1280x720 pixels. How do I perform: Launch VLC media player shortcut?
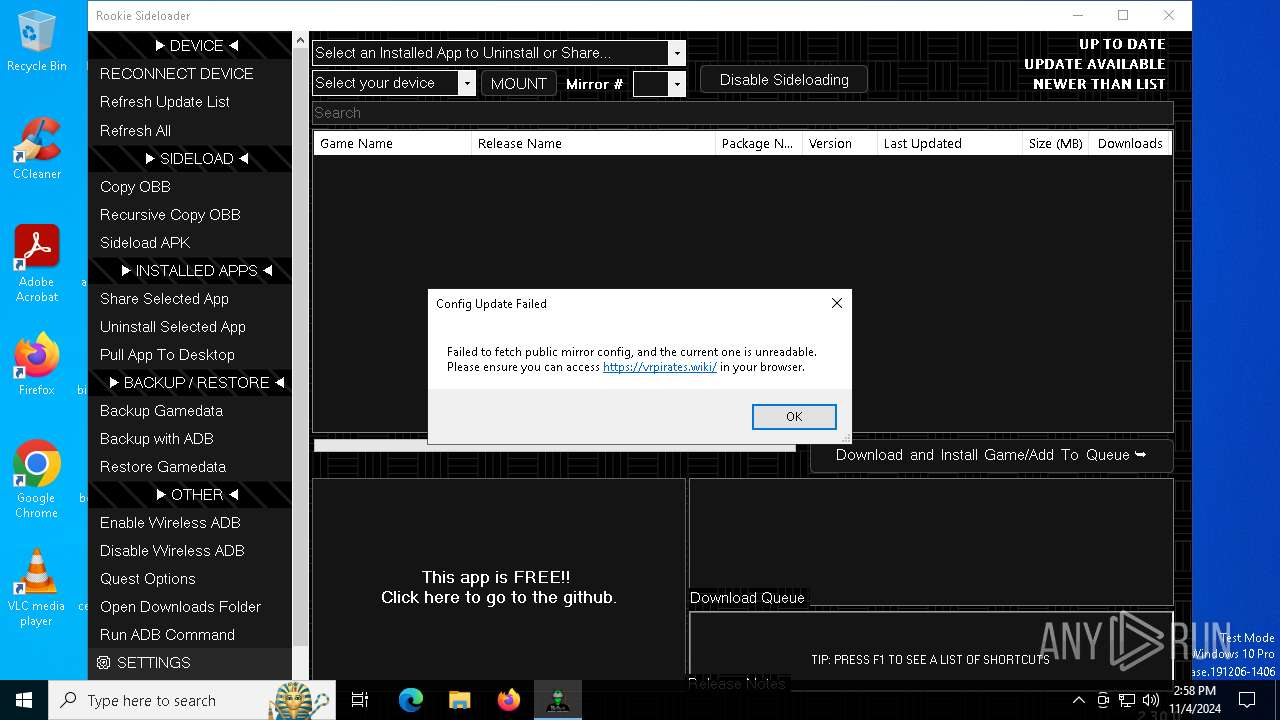(x=37, y=588)
